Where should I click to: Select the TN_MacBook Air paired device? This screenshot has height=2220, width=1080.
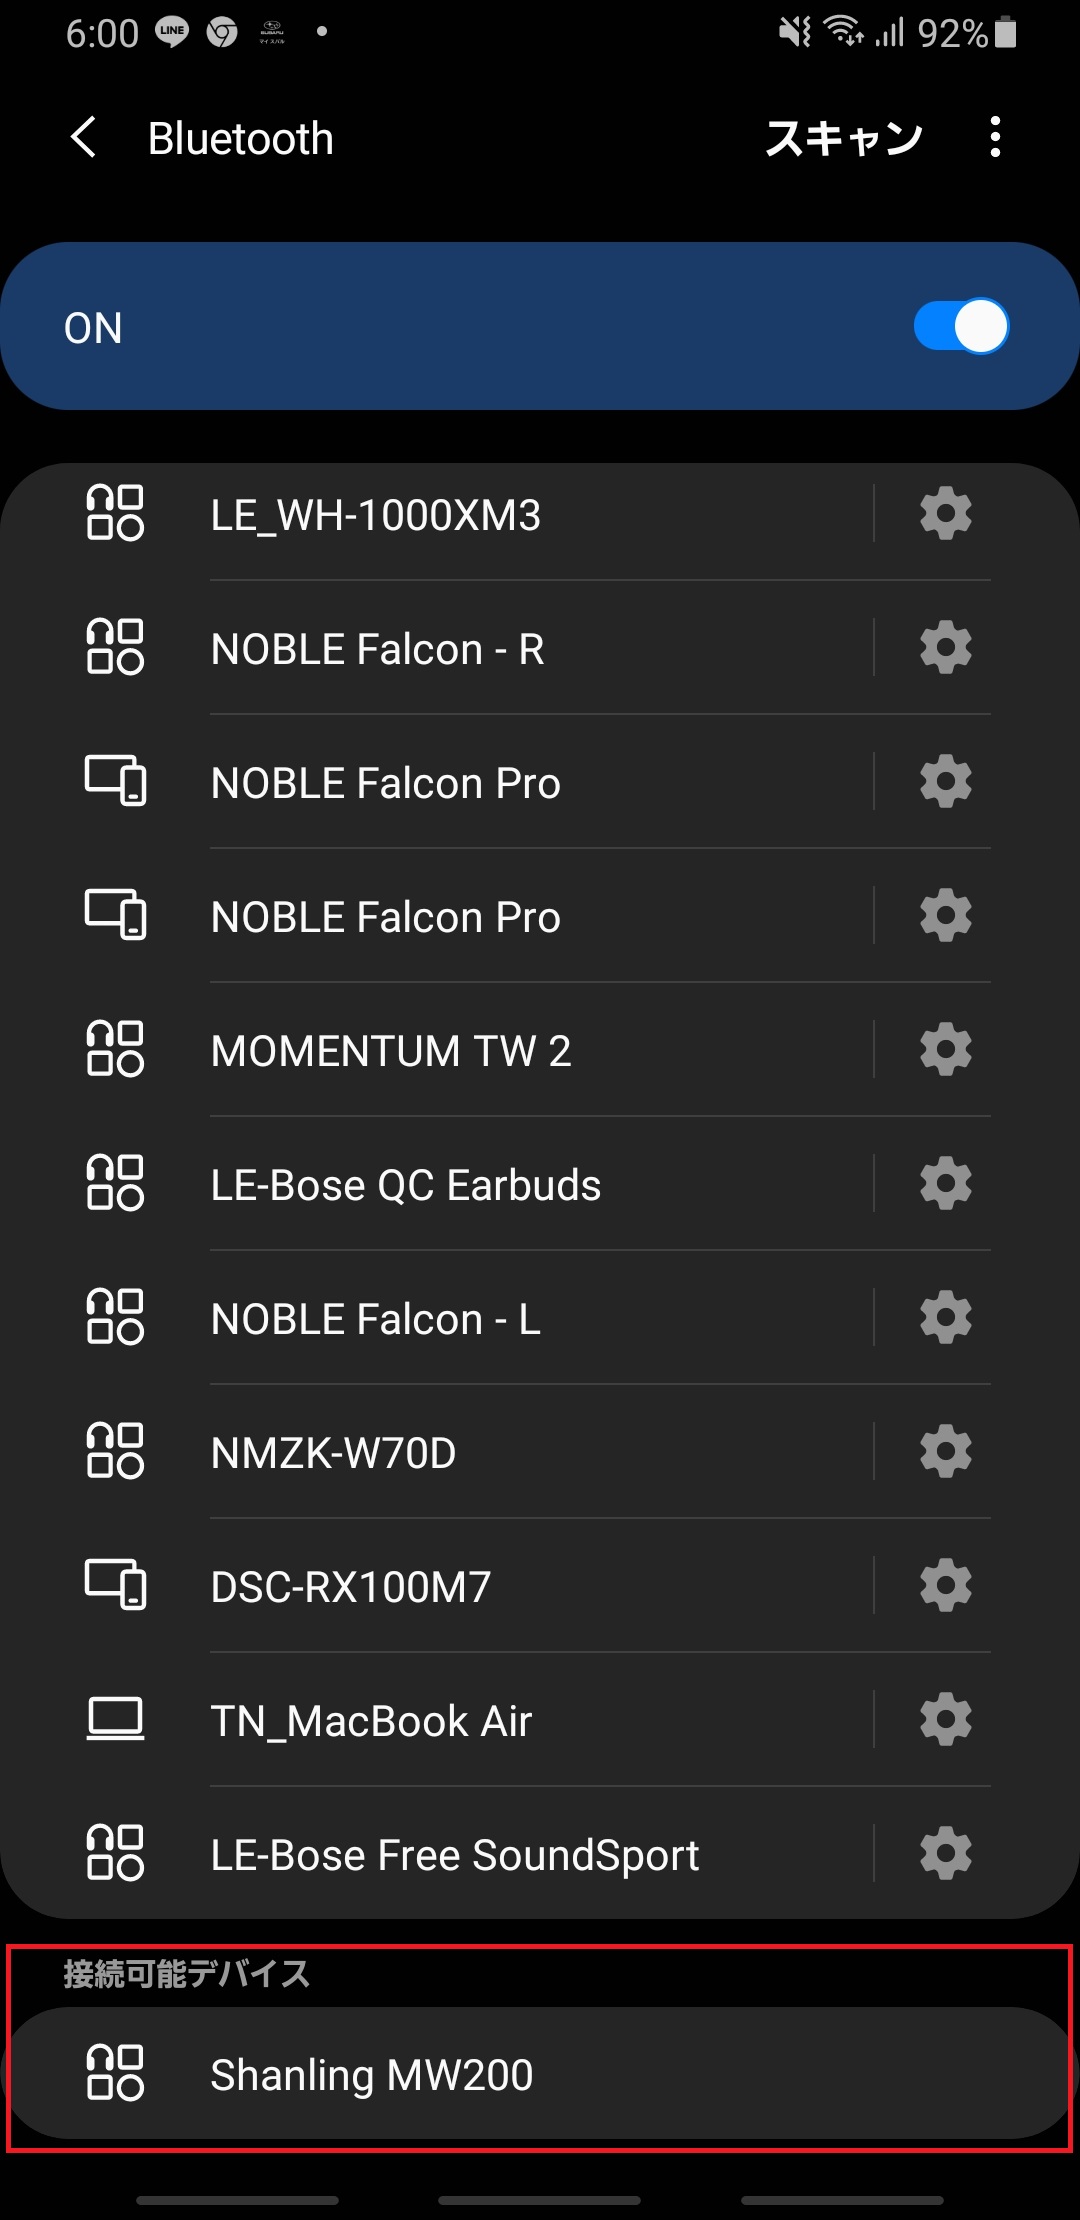436,1720
